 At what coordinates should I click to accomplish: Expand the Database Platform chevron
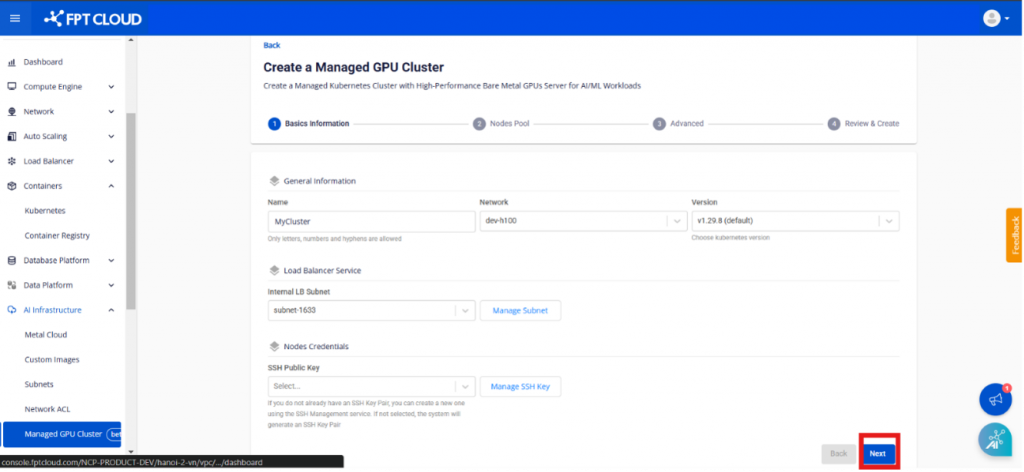[x=111, y=260]
